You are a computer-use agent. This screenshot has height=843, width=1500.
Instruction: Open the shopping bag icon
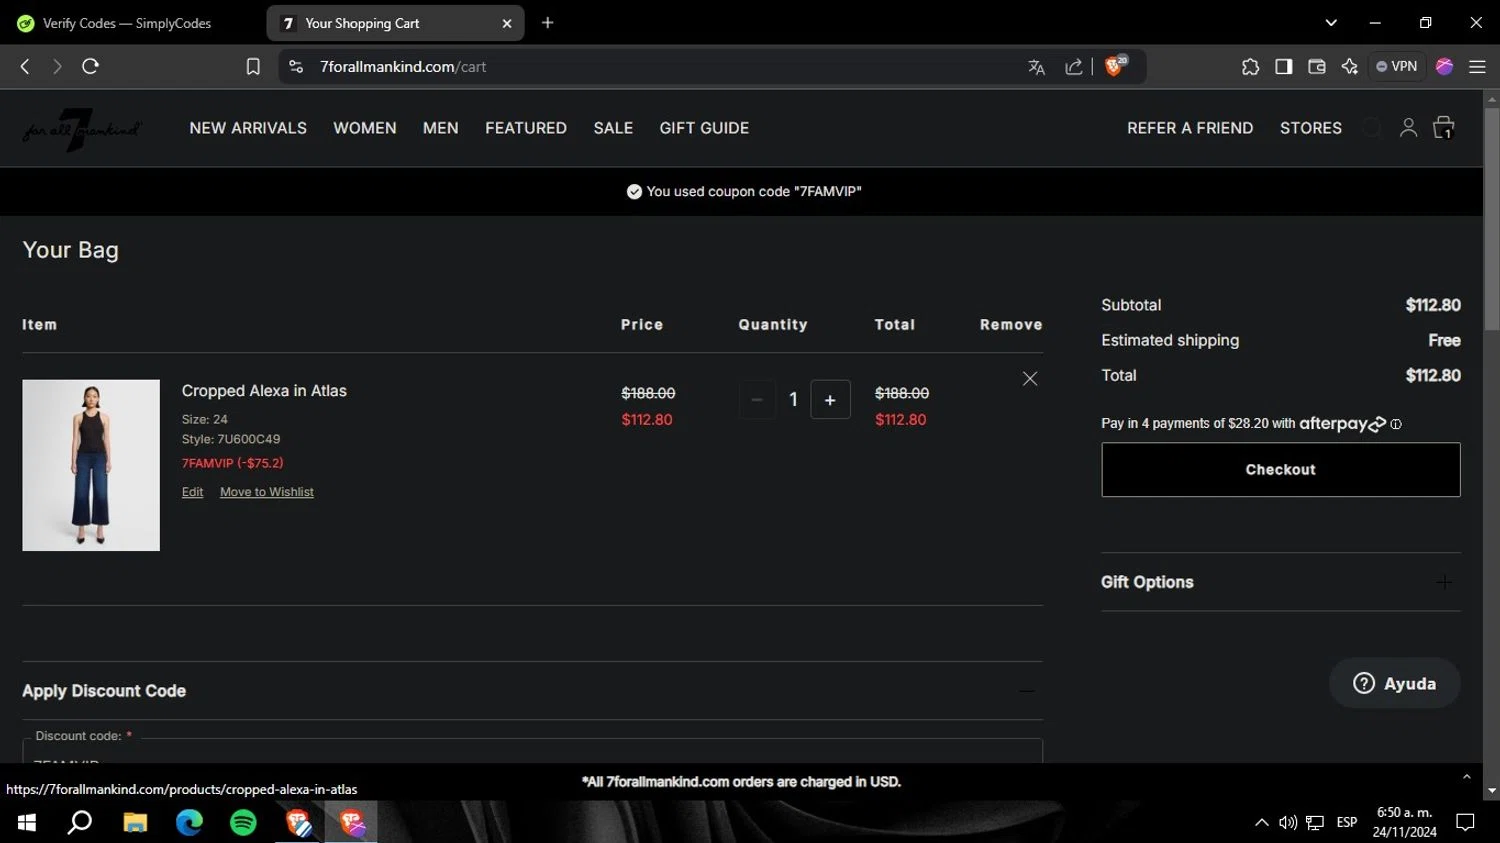click(1443, 128)
